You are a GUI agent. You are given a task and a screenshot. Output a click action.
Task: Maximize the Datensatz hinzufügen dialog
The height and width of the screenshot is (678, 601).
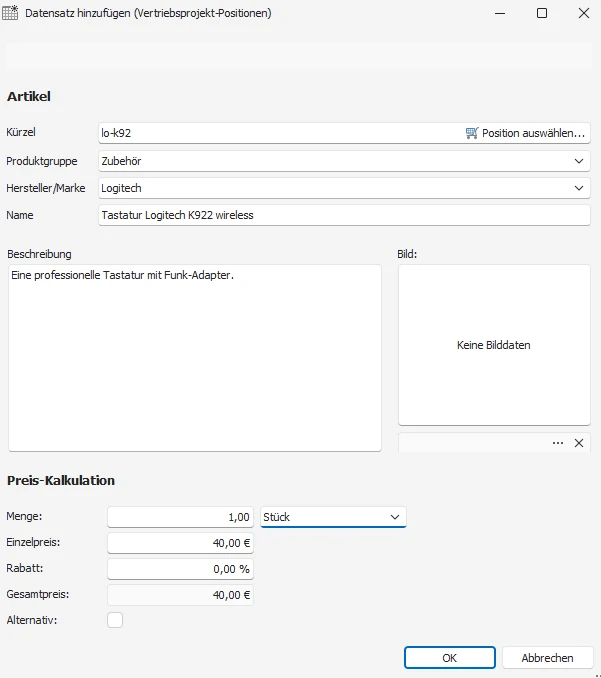542,13
